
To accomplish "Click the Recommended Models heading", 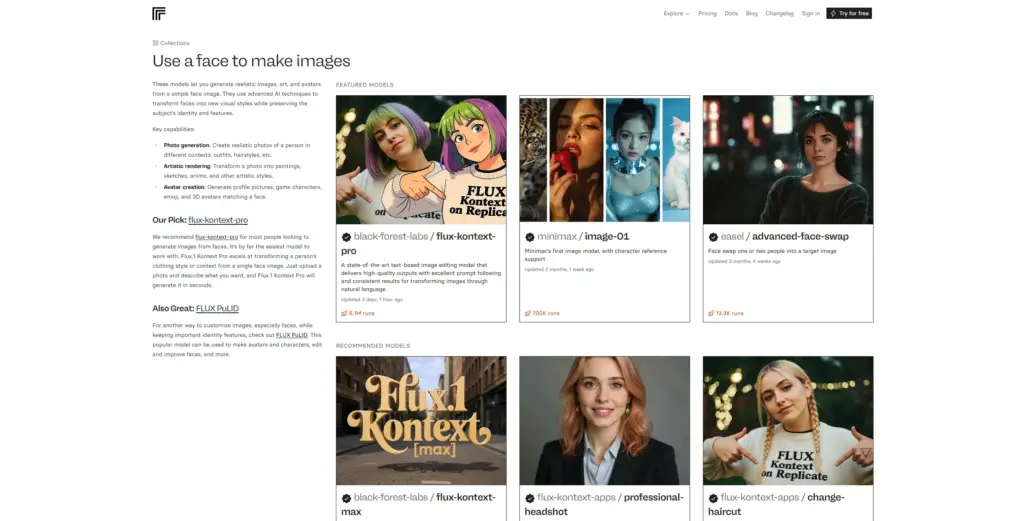I will (x=373, y=346).
